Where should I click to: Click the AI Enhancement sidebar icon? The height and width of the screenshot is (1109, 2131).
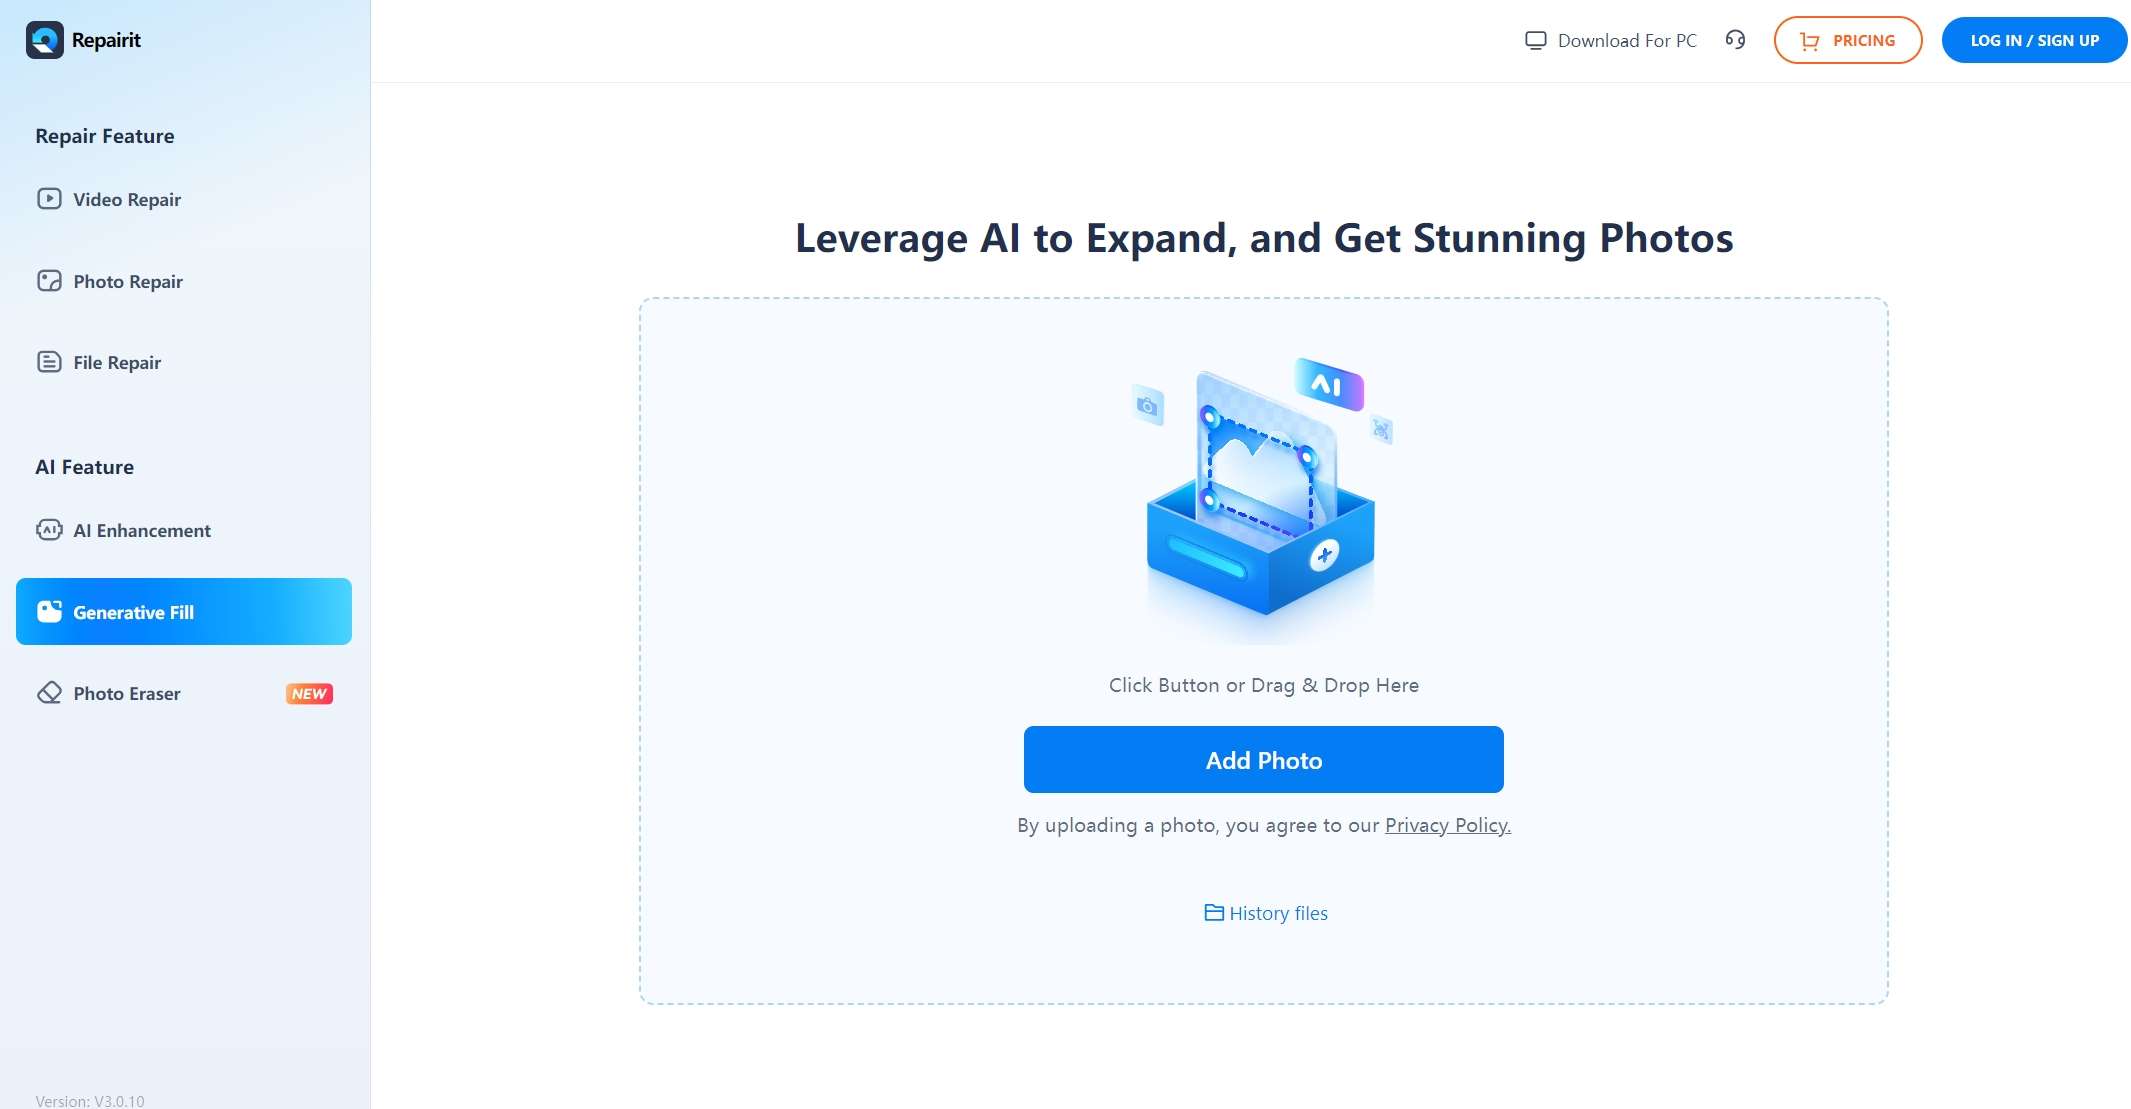click(x=47, y=528)
